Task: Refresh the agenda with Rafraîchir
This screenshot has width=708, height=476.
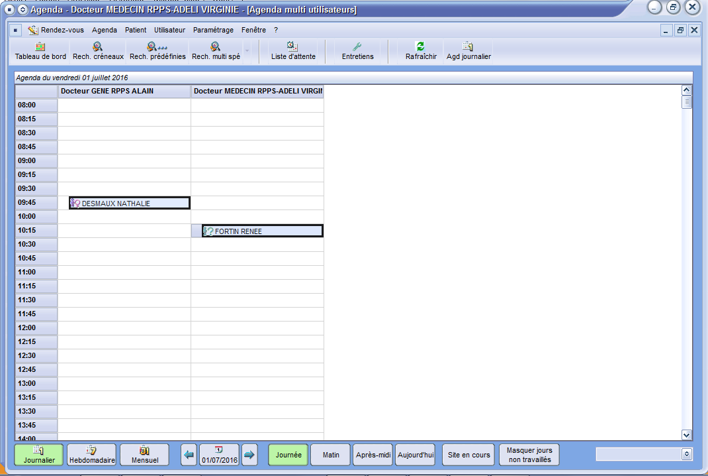Action: 421,51
